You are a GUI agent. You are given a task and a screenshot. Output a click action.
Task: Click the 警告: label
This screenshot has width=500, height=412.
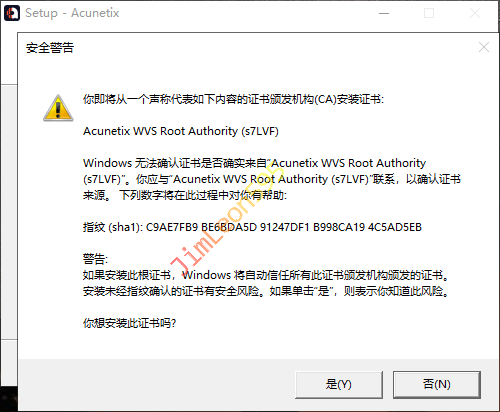point(95,259)
